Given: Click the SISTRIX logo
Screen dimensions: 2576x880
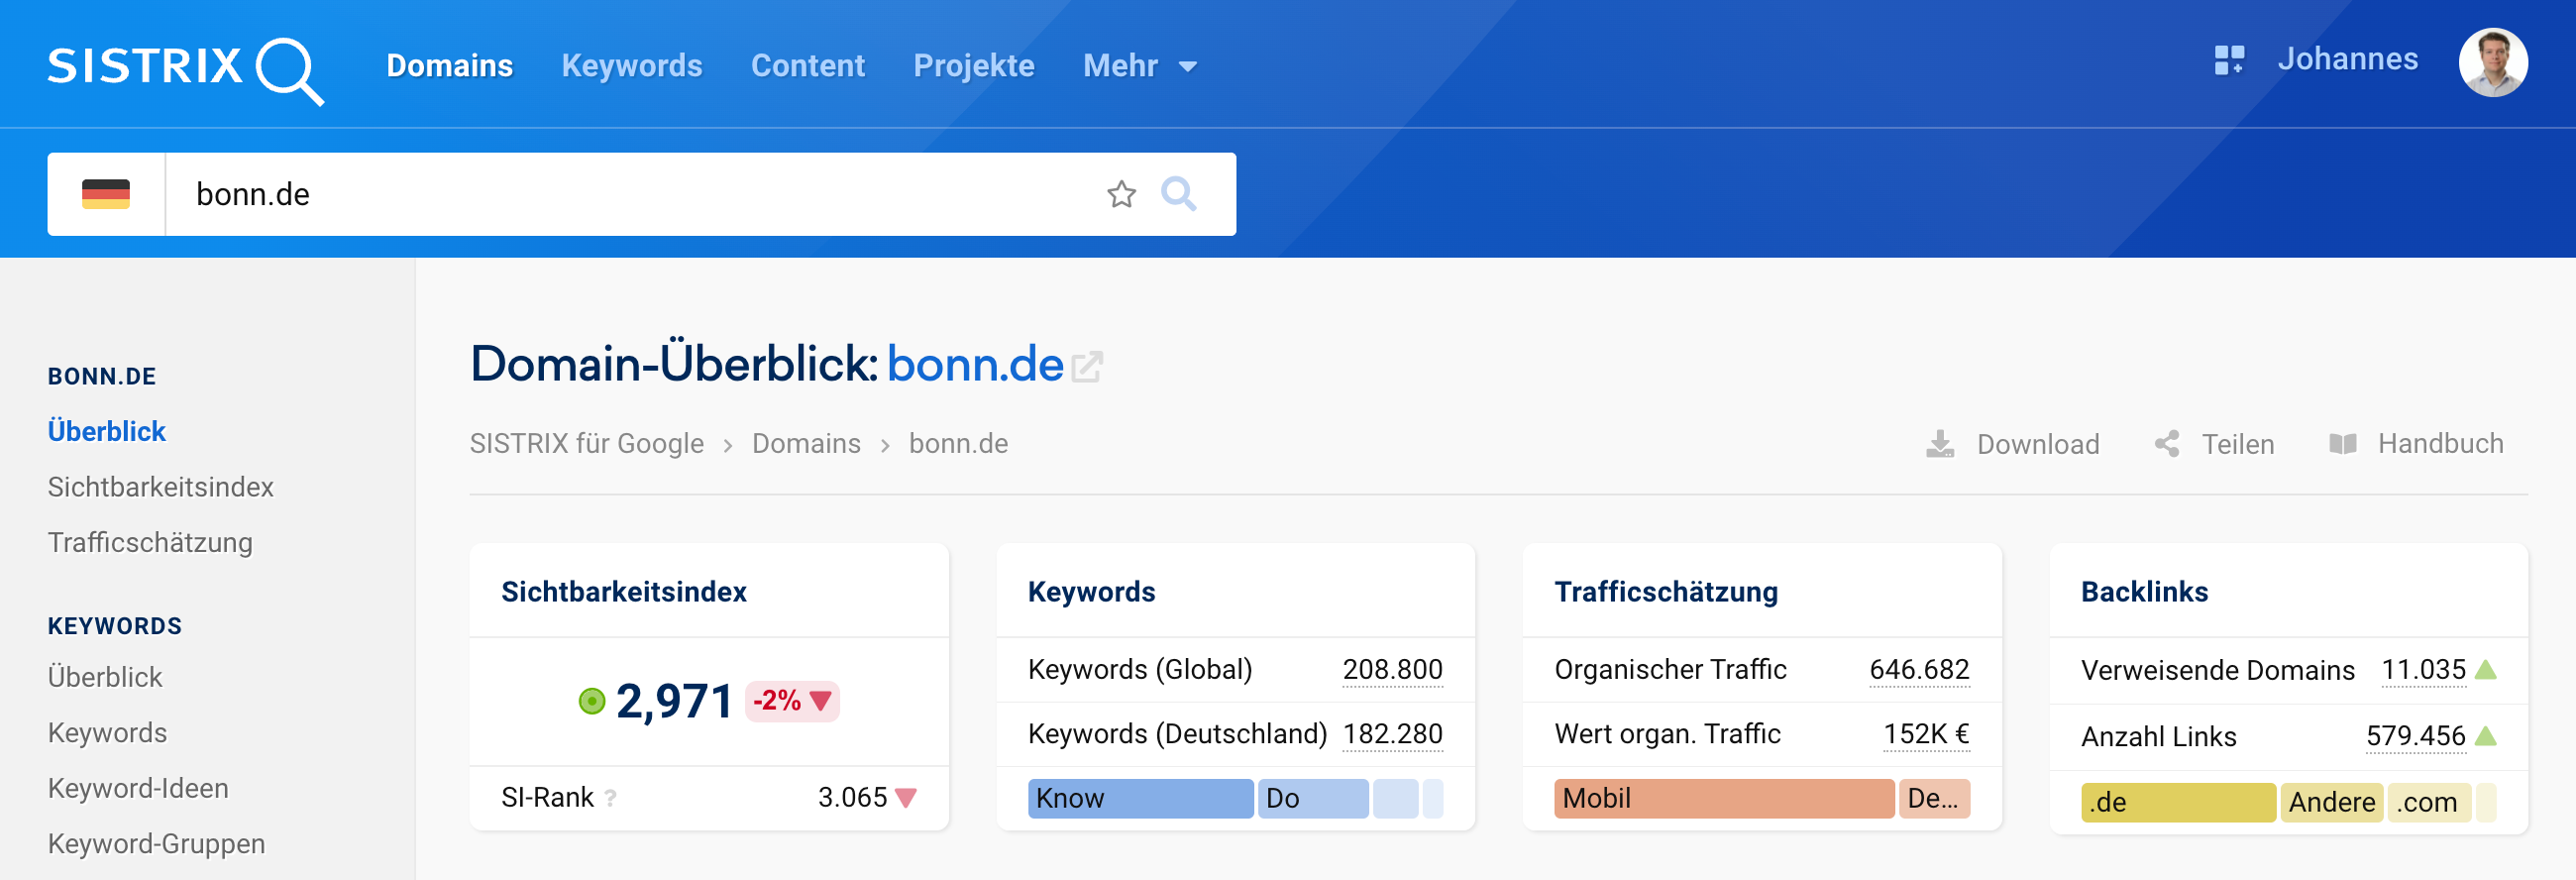Looking at the screenshot, I should pyautogui.click(x=185, y=68).
